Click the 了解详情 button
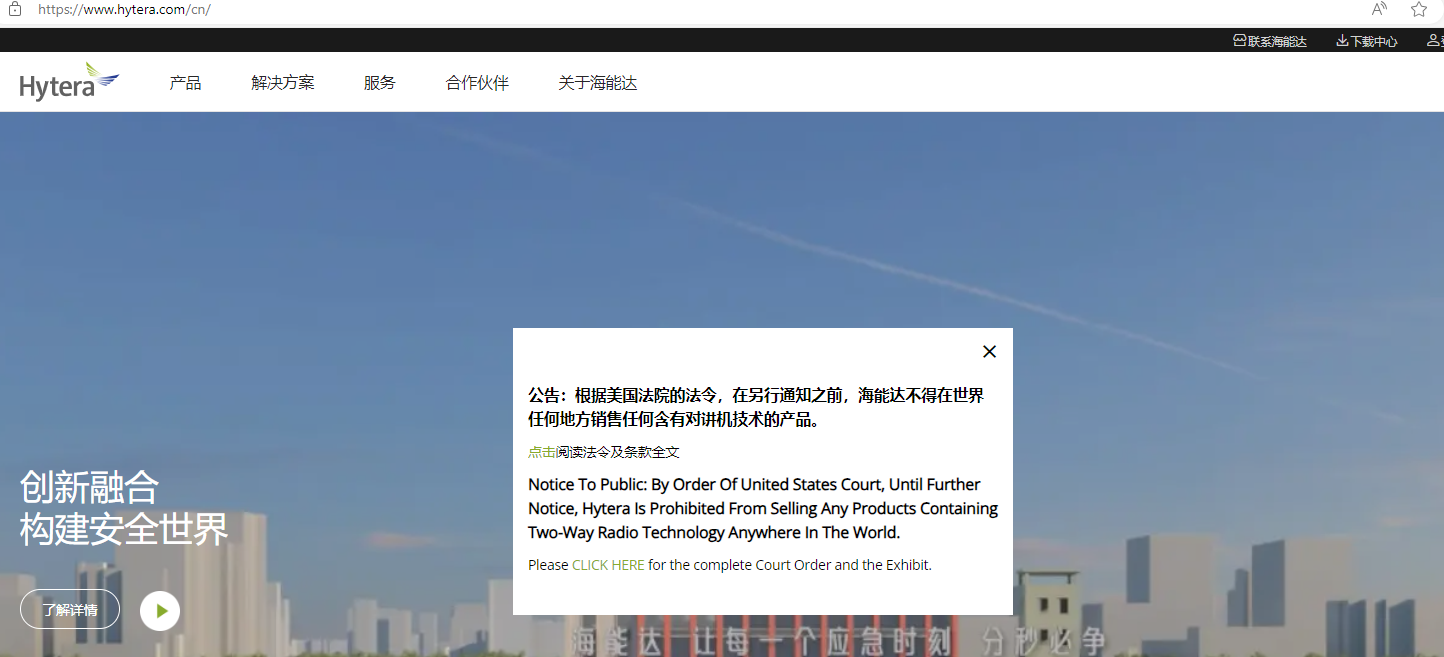1444x657 pixels. (70, 609)
